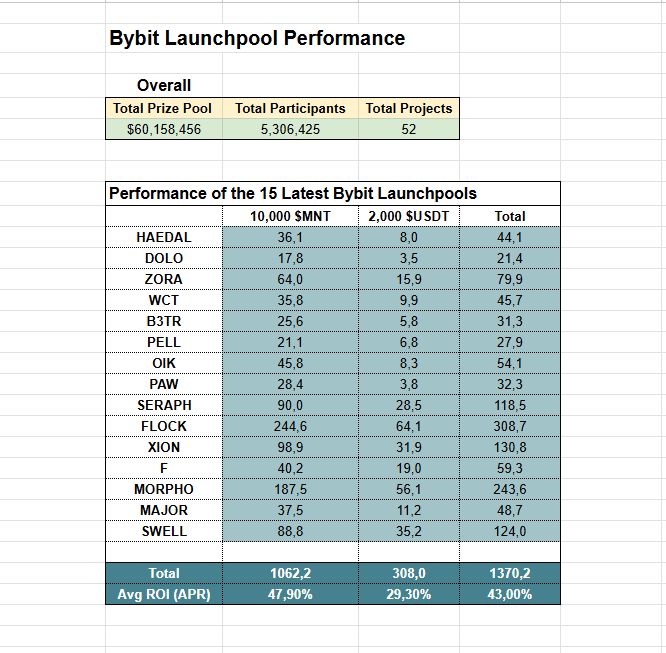Screen dimensions: 666x653
Task: Click DOLO's USDT value 3,5
Action: tap(409, 258)
